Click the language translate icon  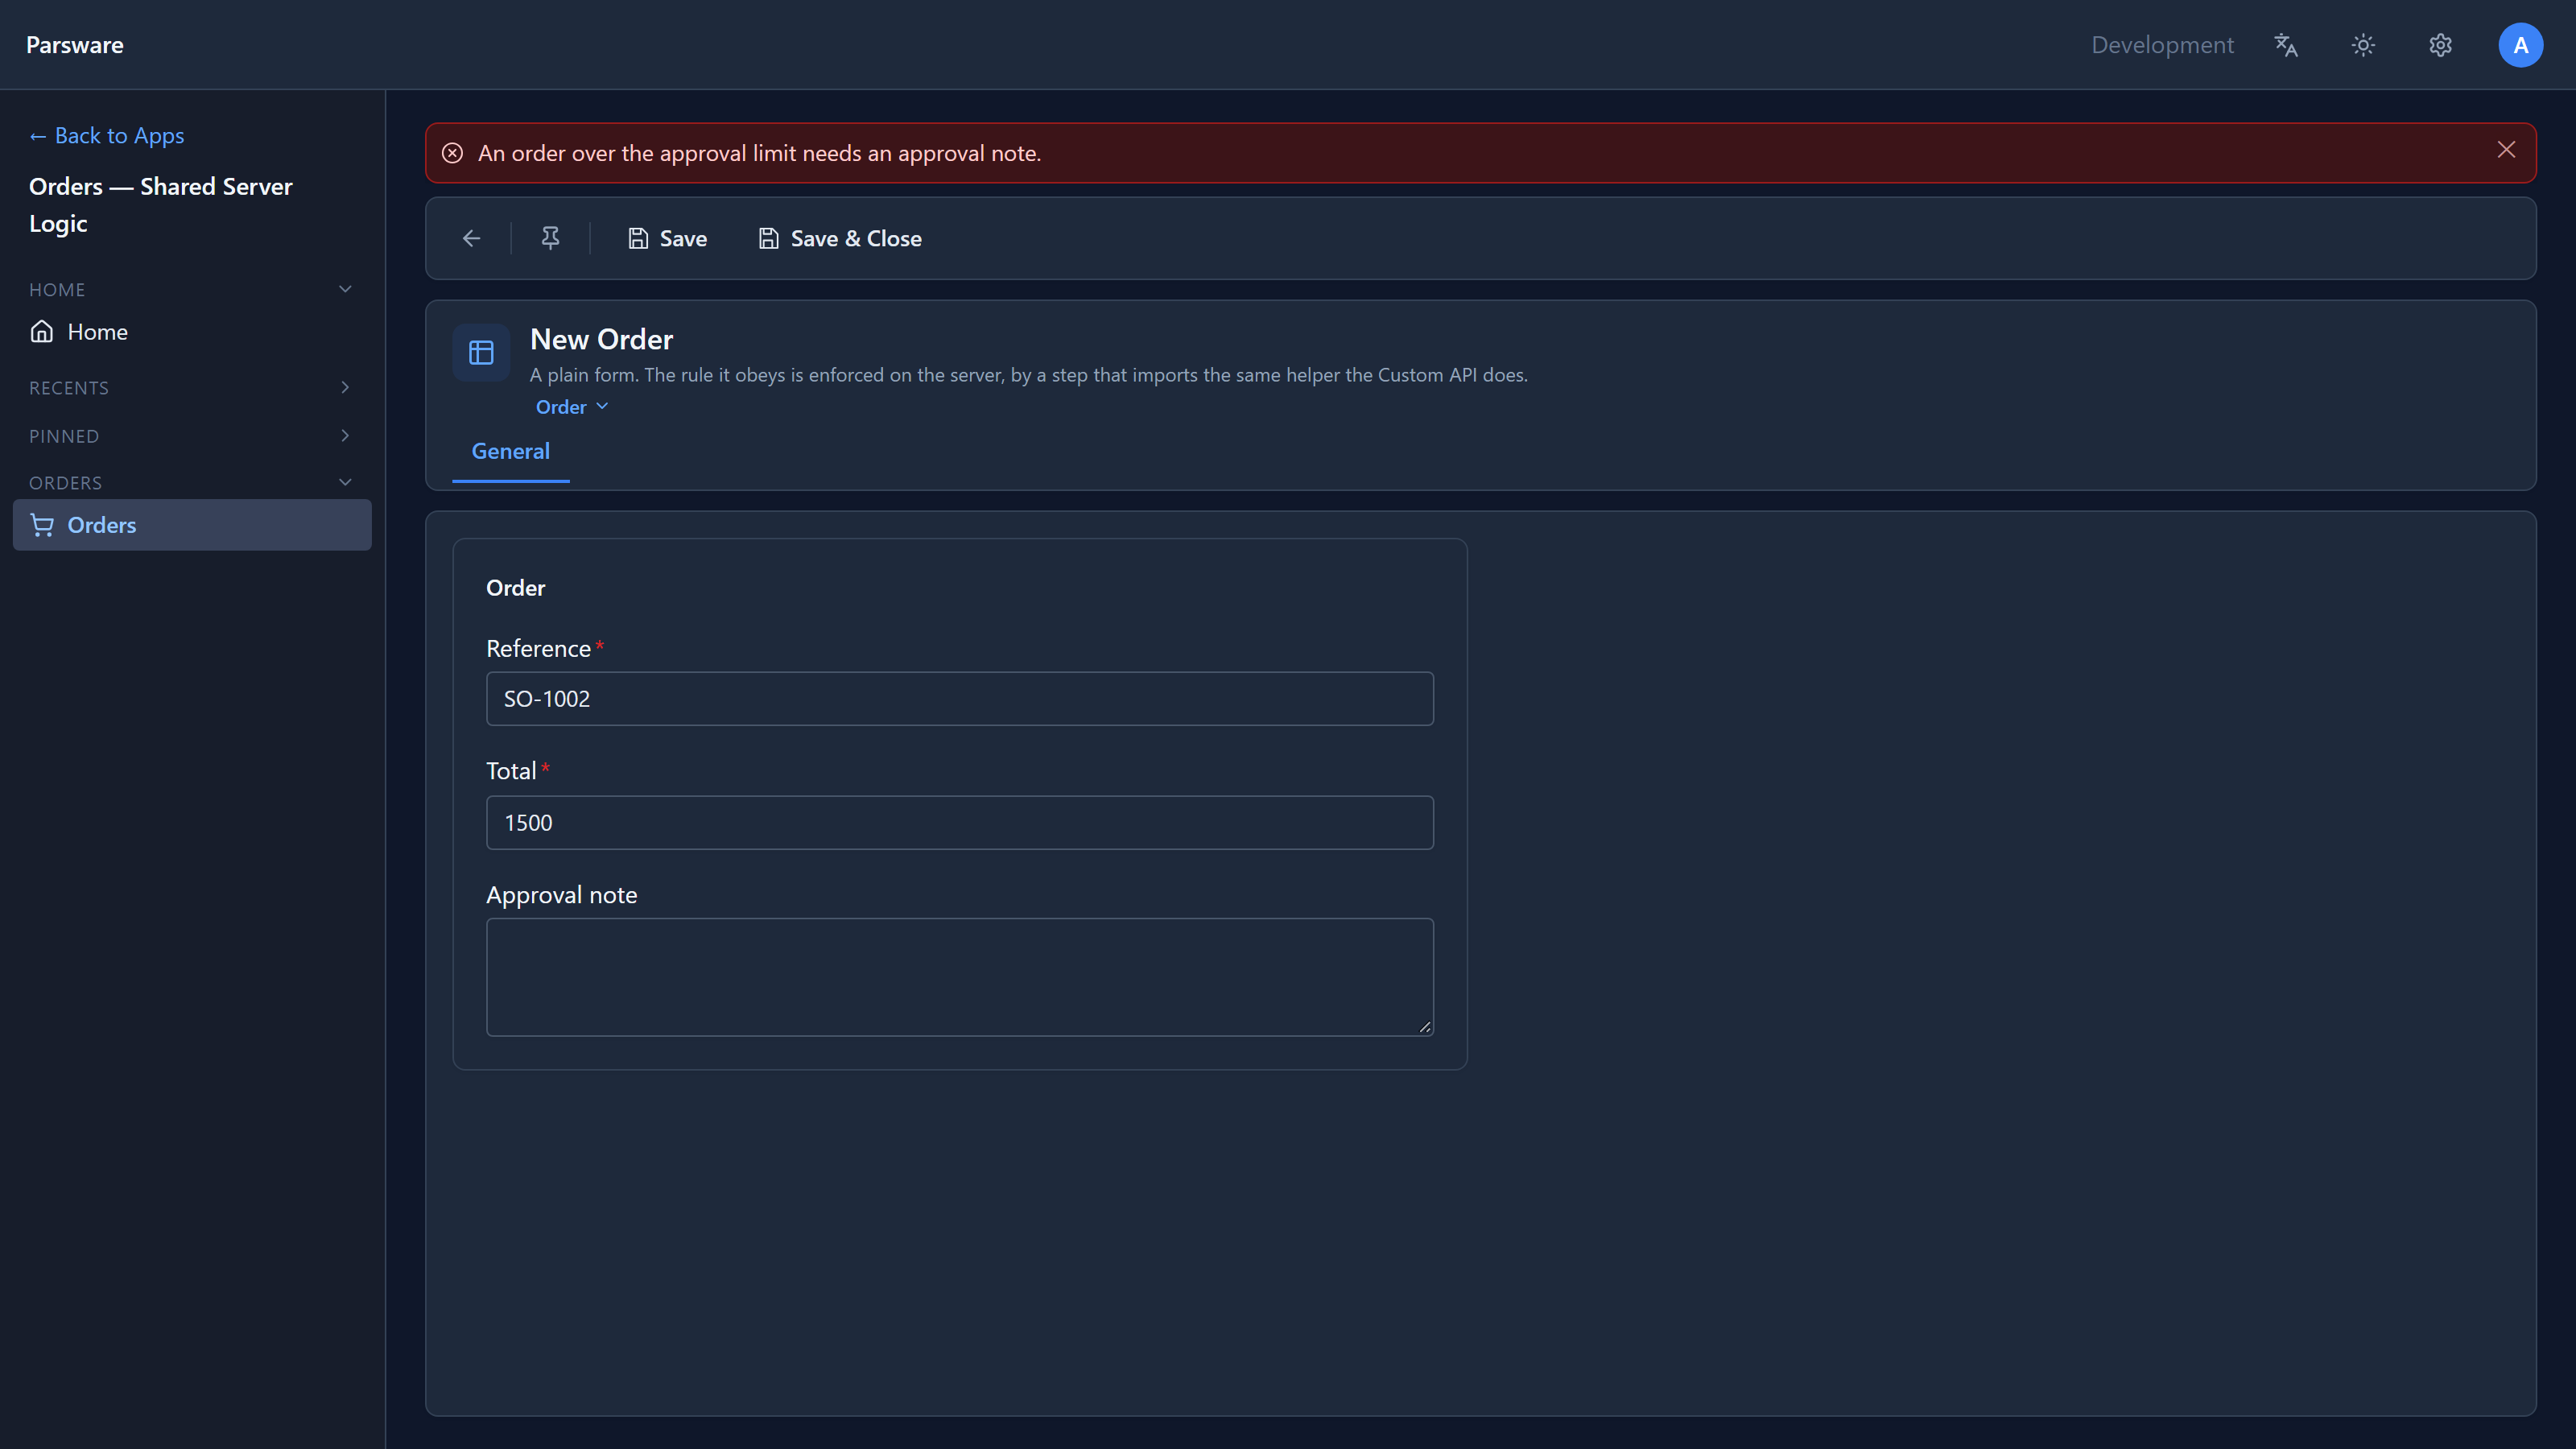point(2286,45)
